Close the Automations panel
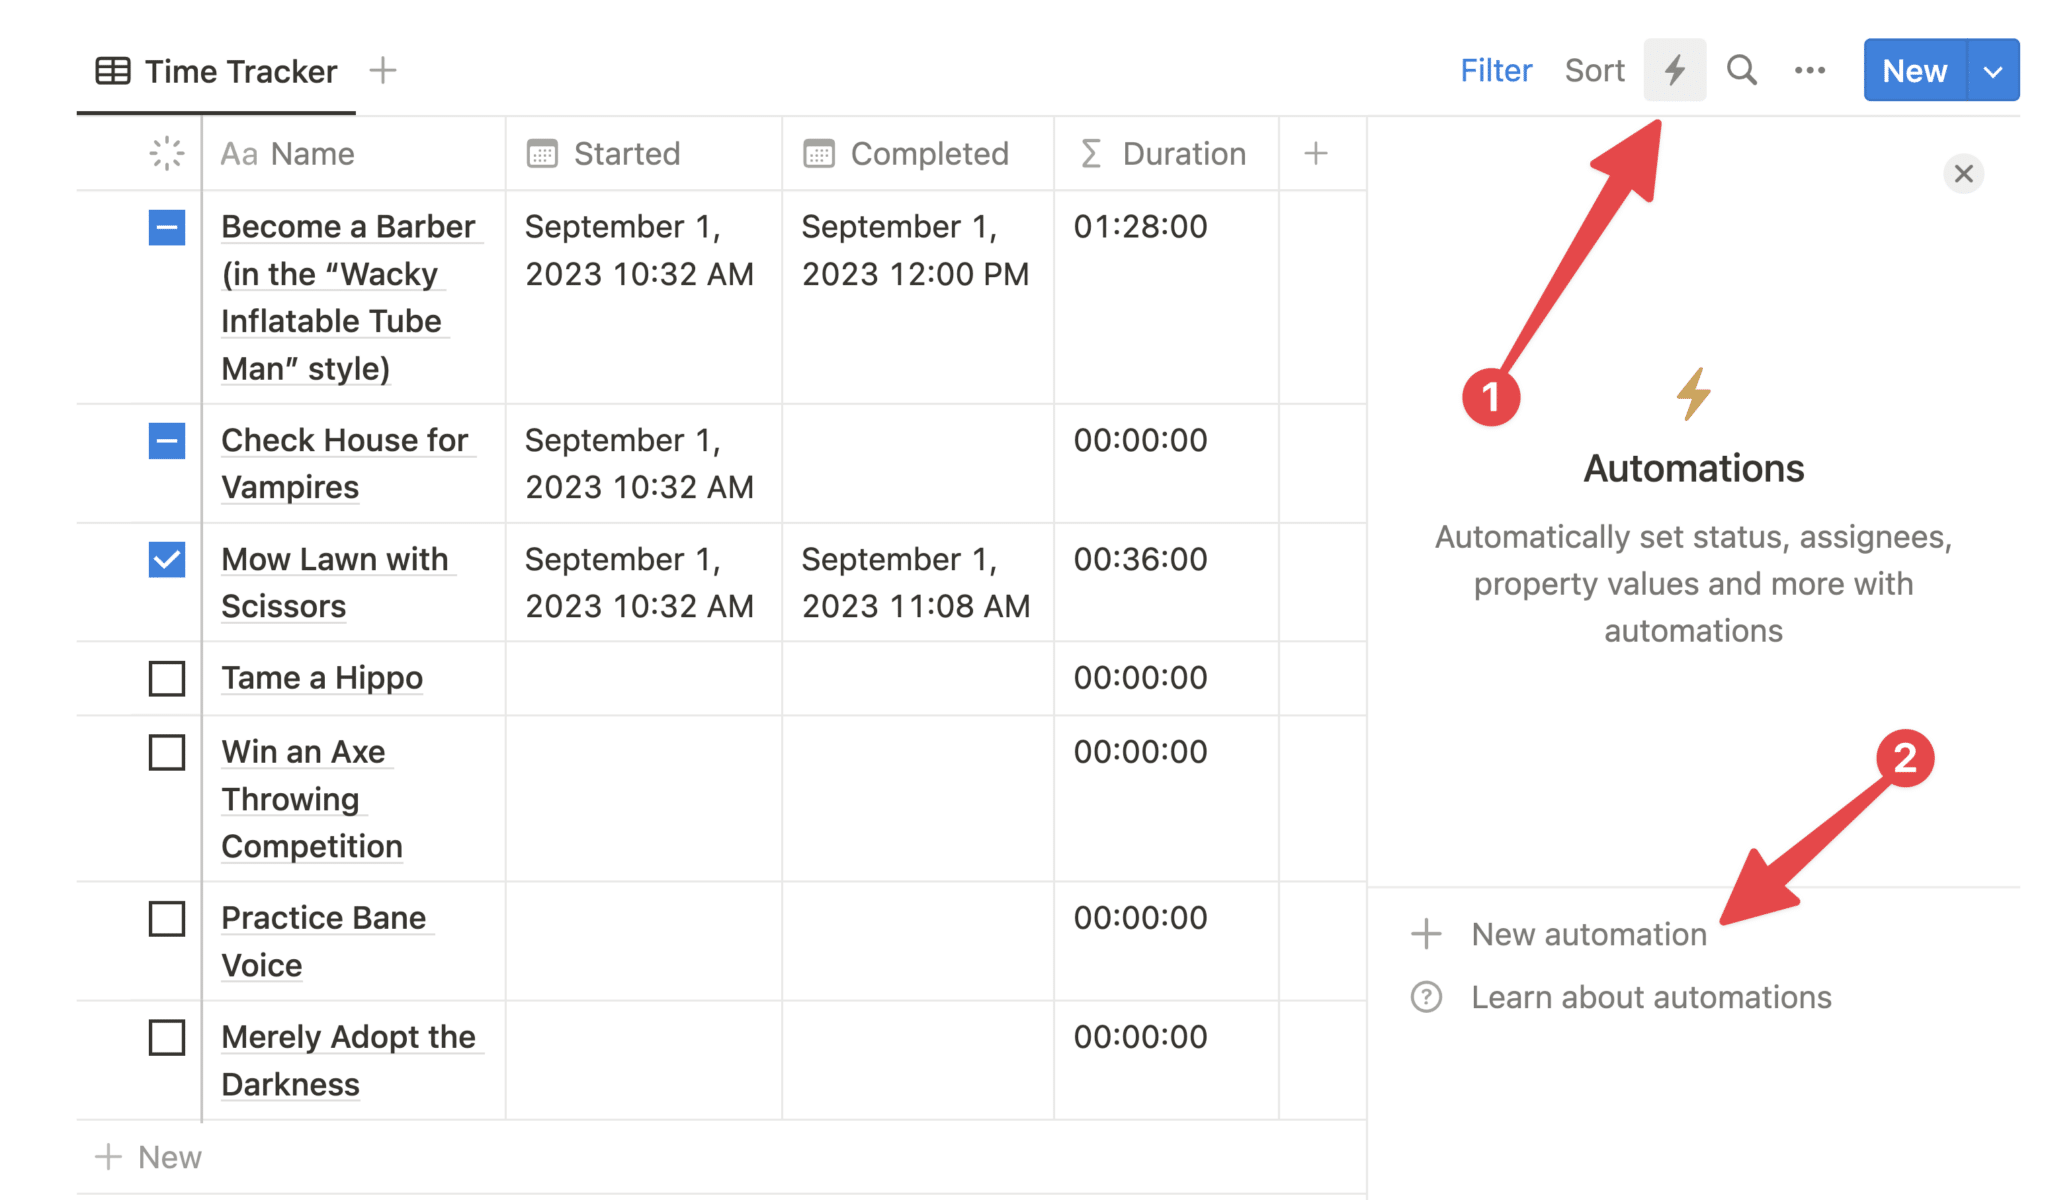The image size is (2048, 1200). 1963,173
